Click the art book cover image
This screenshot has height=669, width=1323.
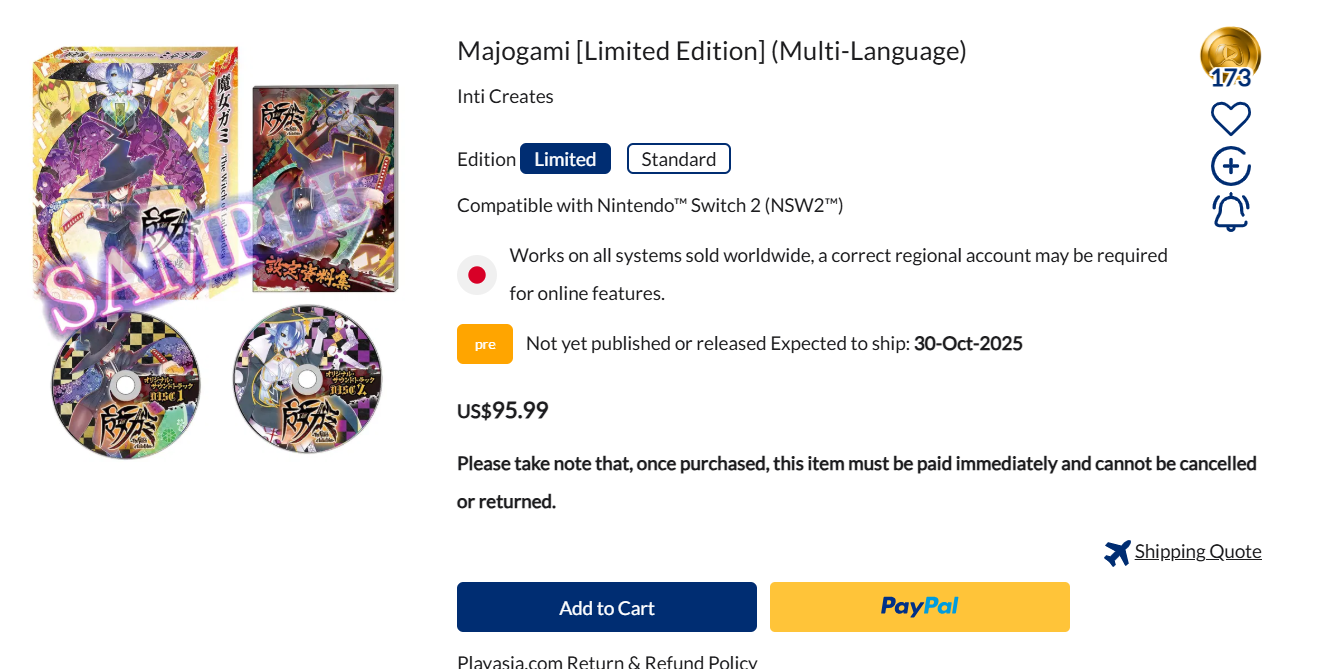click(x=325, y=188)
